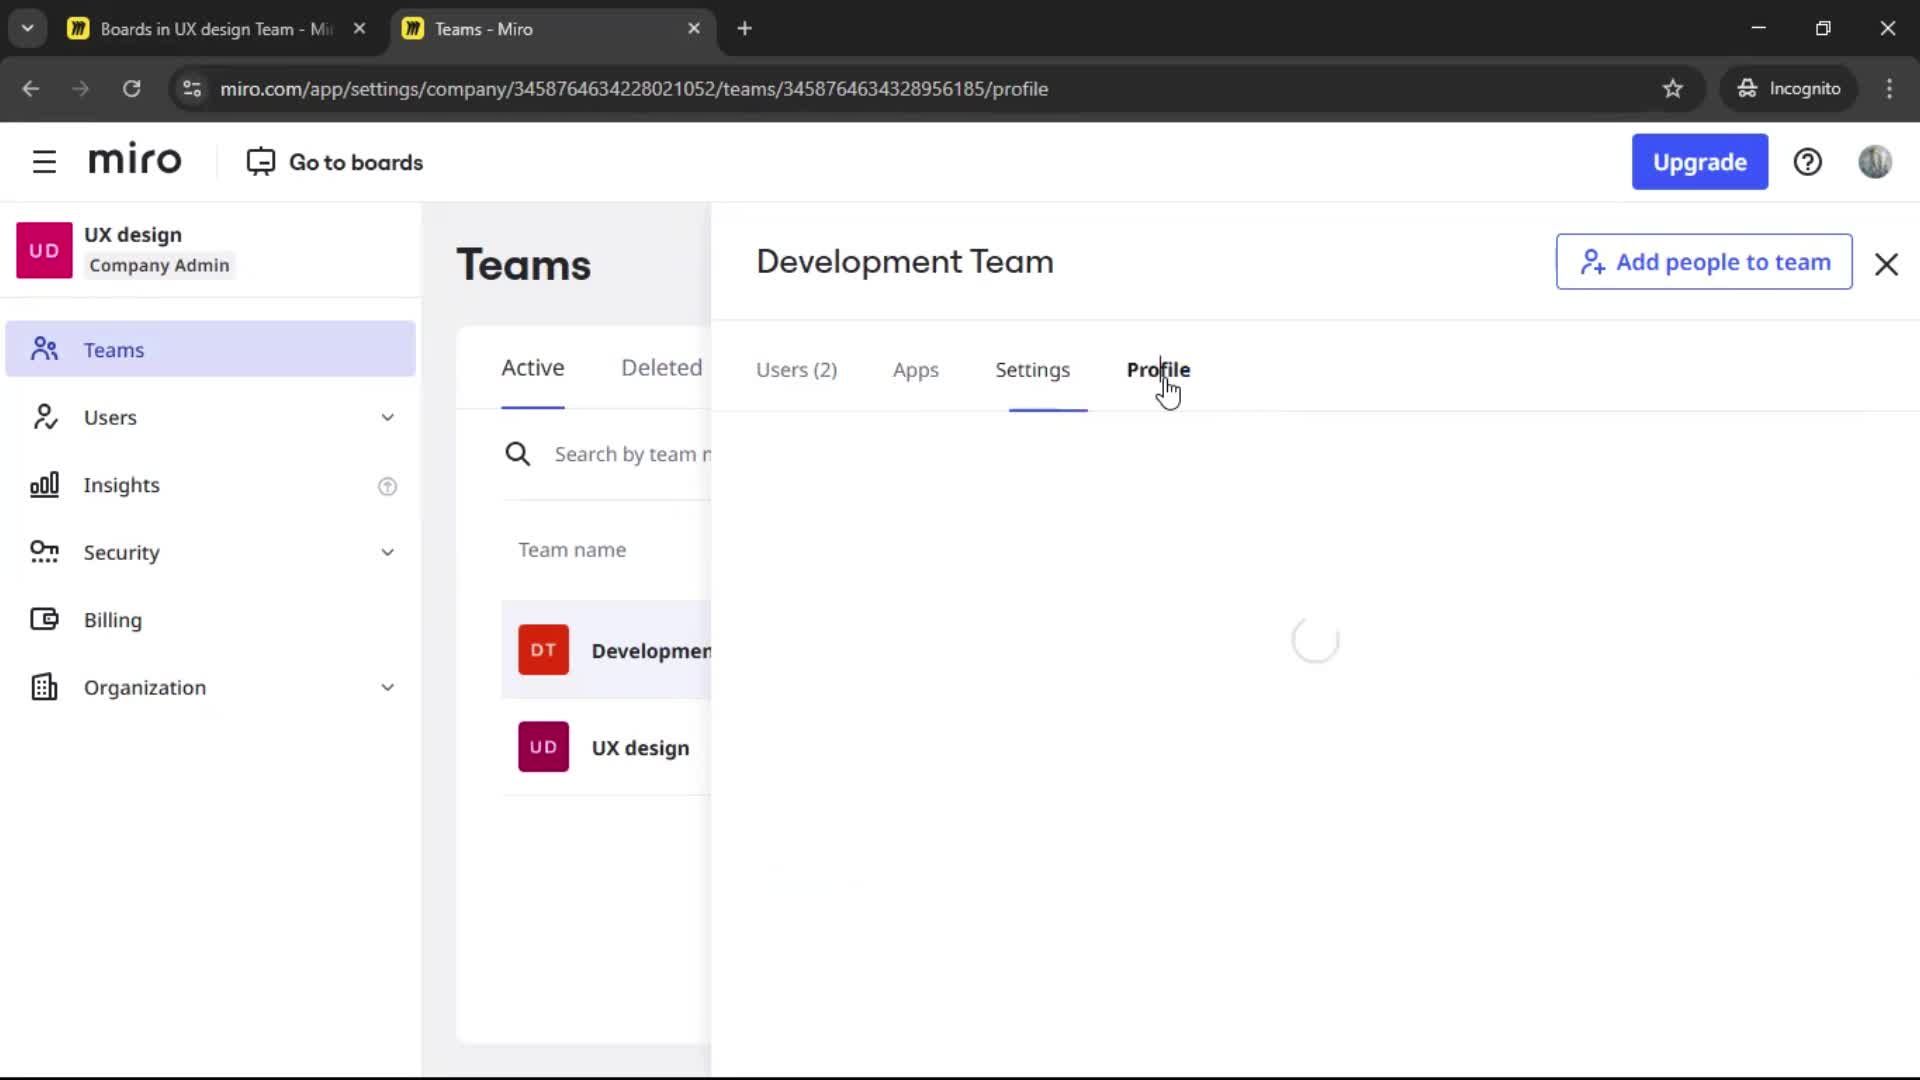Open the Settings tab
The width and height of the screenshot is (1920, 1080).
coord(1032,370)
